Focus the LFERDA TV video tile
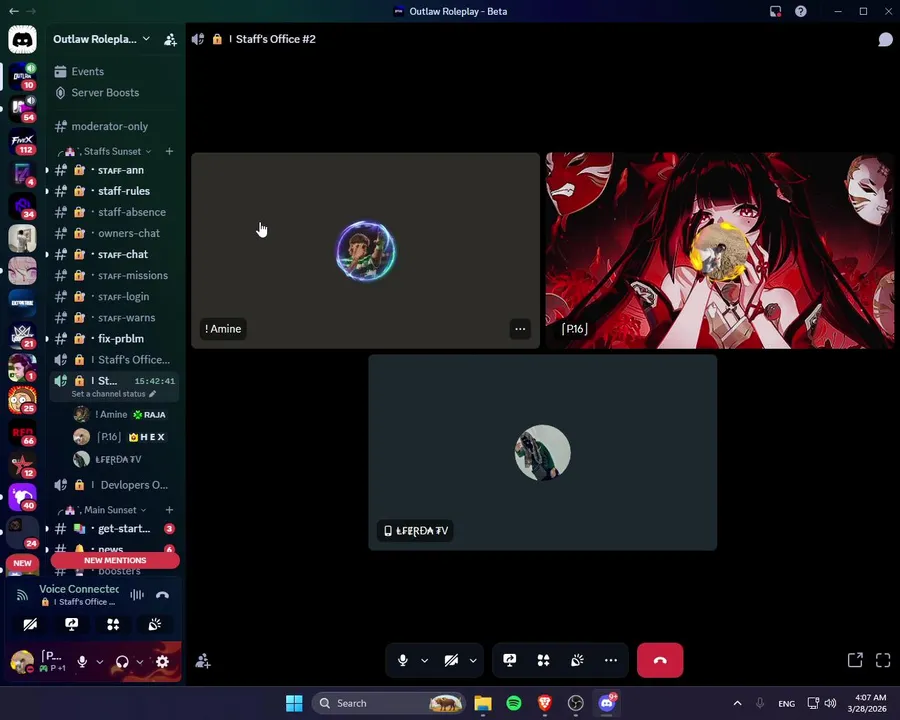 point(542,452)
